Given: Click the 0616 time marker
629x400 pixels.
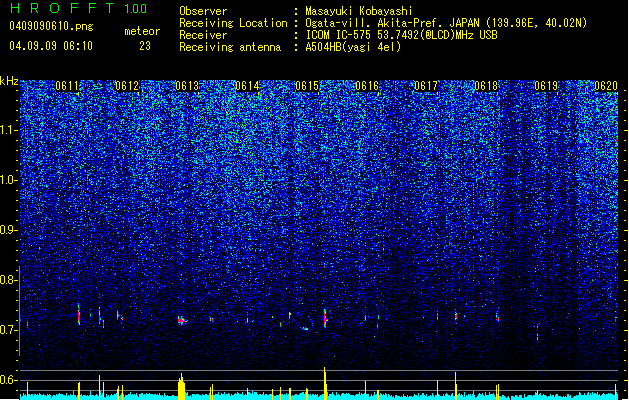Looking at the screenshot, I should pyautogui.click(x=367, y=86).
